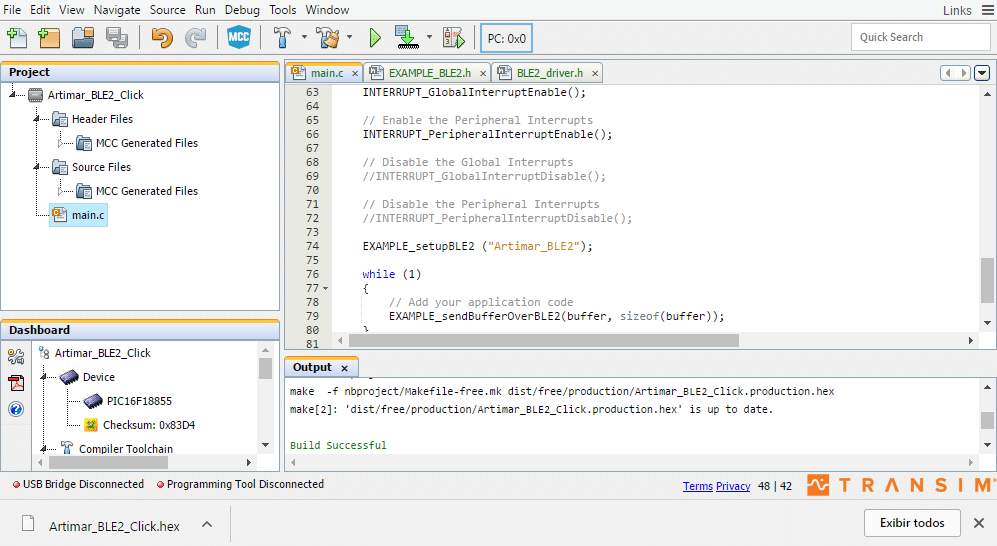Click the Undo arrow icon
Screen dimensions: 997x546
(x=162, y=38)
